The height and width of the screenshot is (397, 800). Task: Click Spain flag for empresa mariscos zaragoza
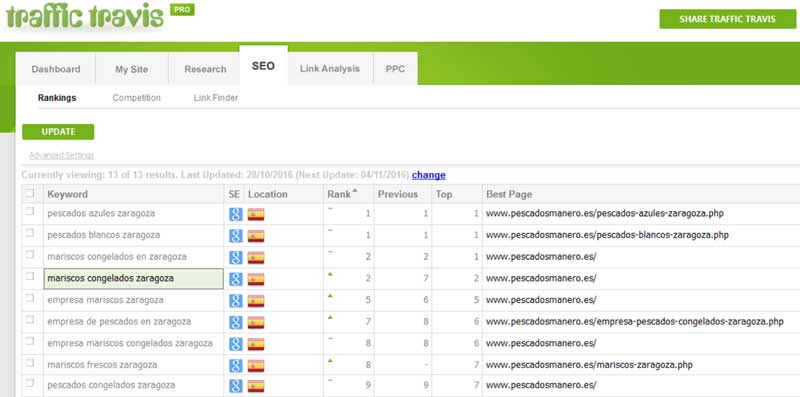(x=256, y=301)
